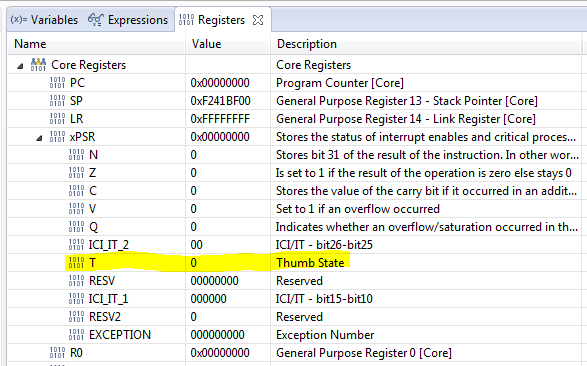This screenshot has height=366, width=587.
Task: Click the Core Registers group icon
Action: [38, 64]
